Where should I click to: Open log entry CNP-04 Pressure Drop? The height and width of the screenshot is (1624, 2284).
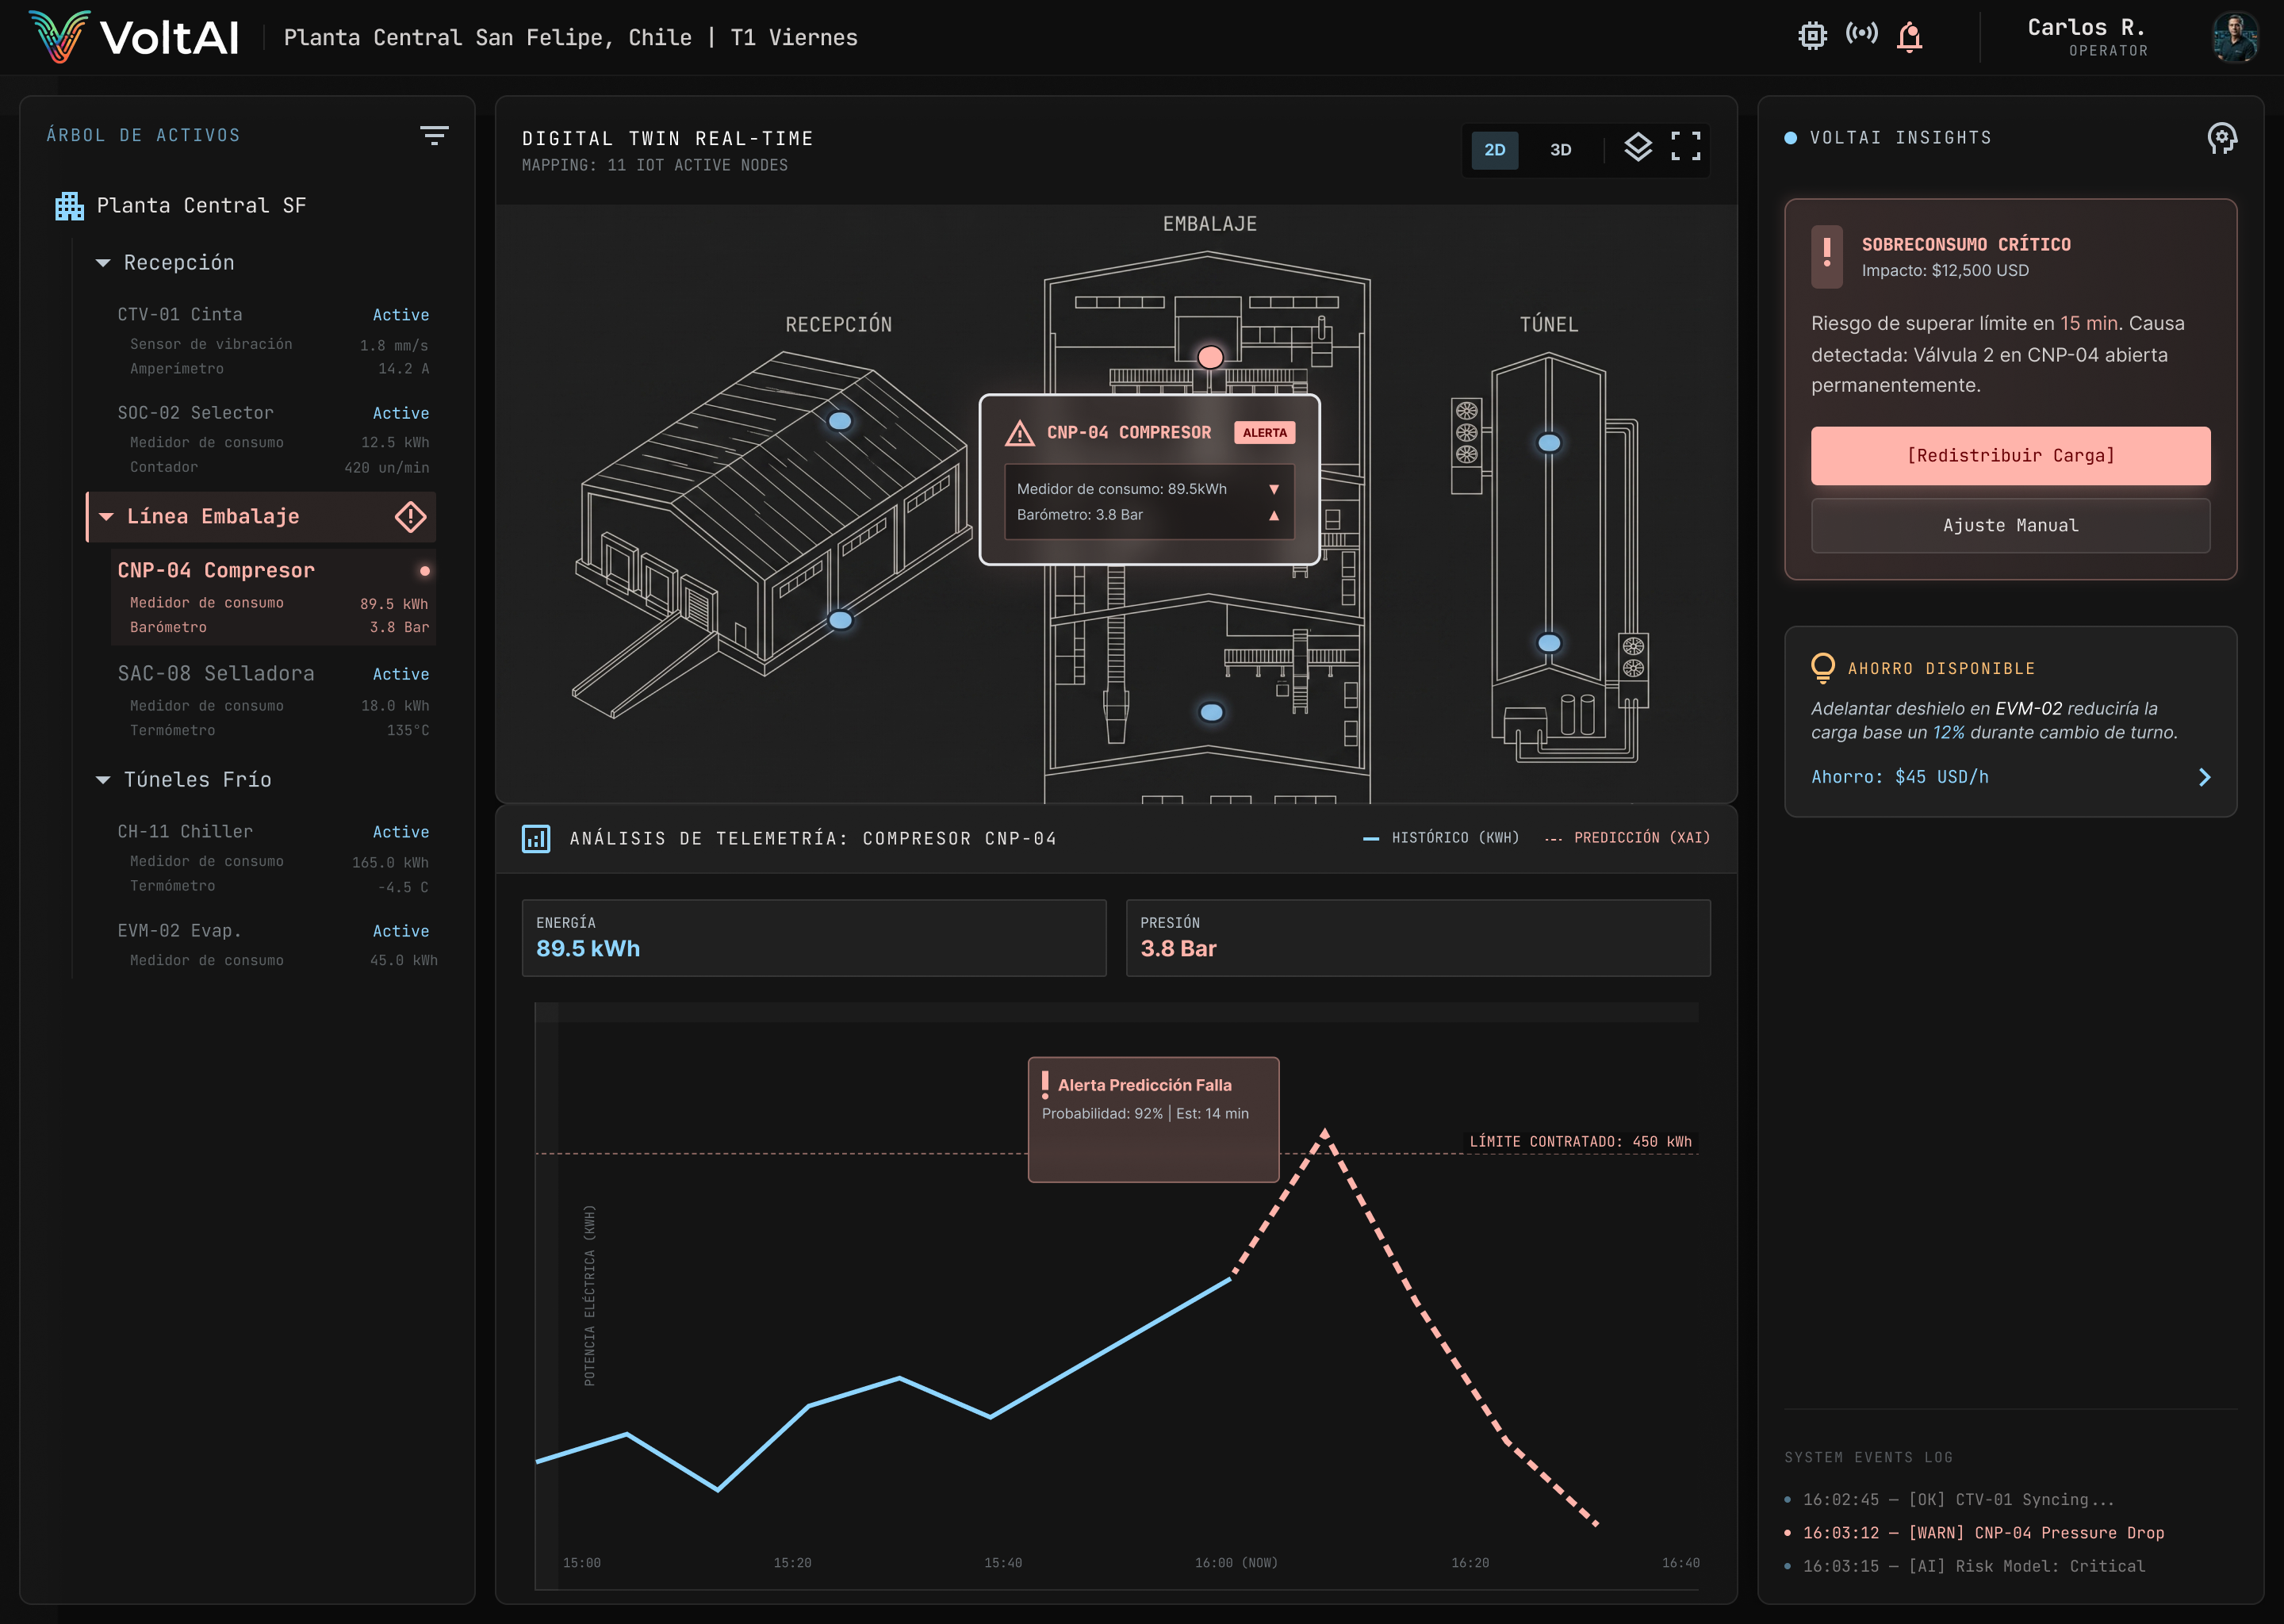coord(1974,1532)
